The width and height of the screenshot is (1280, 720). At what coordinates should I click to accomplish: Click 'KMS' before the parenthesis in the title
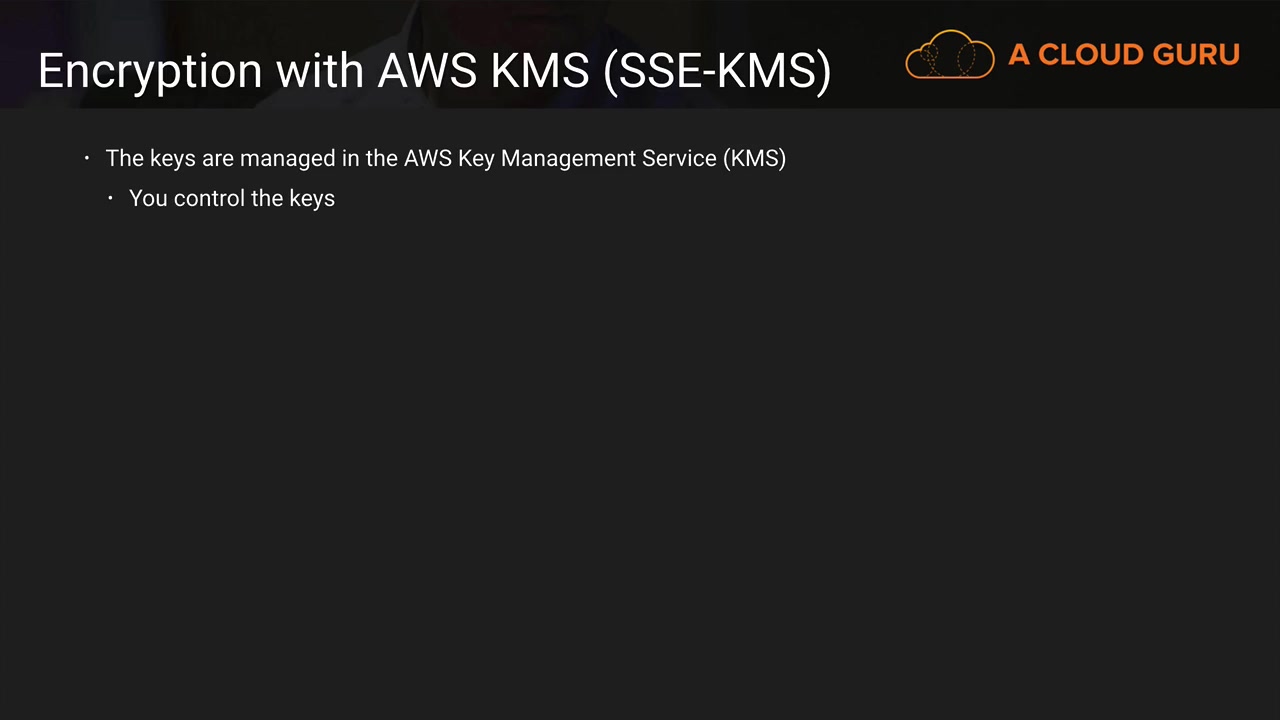click(x=546, y=72)
